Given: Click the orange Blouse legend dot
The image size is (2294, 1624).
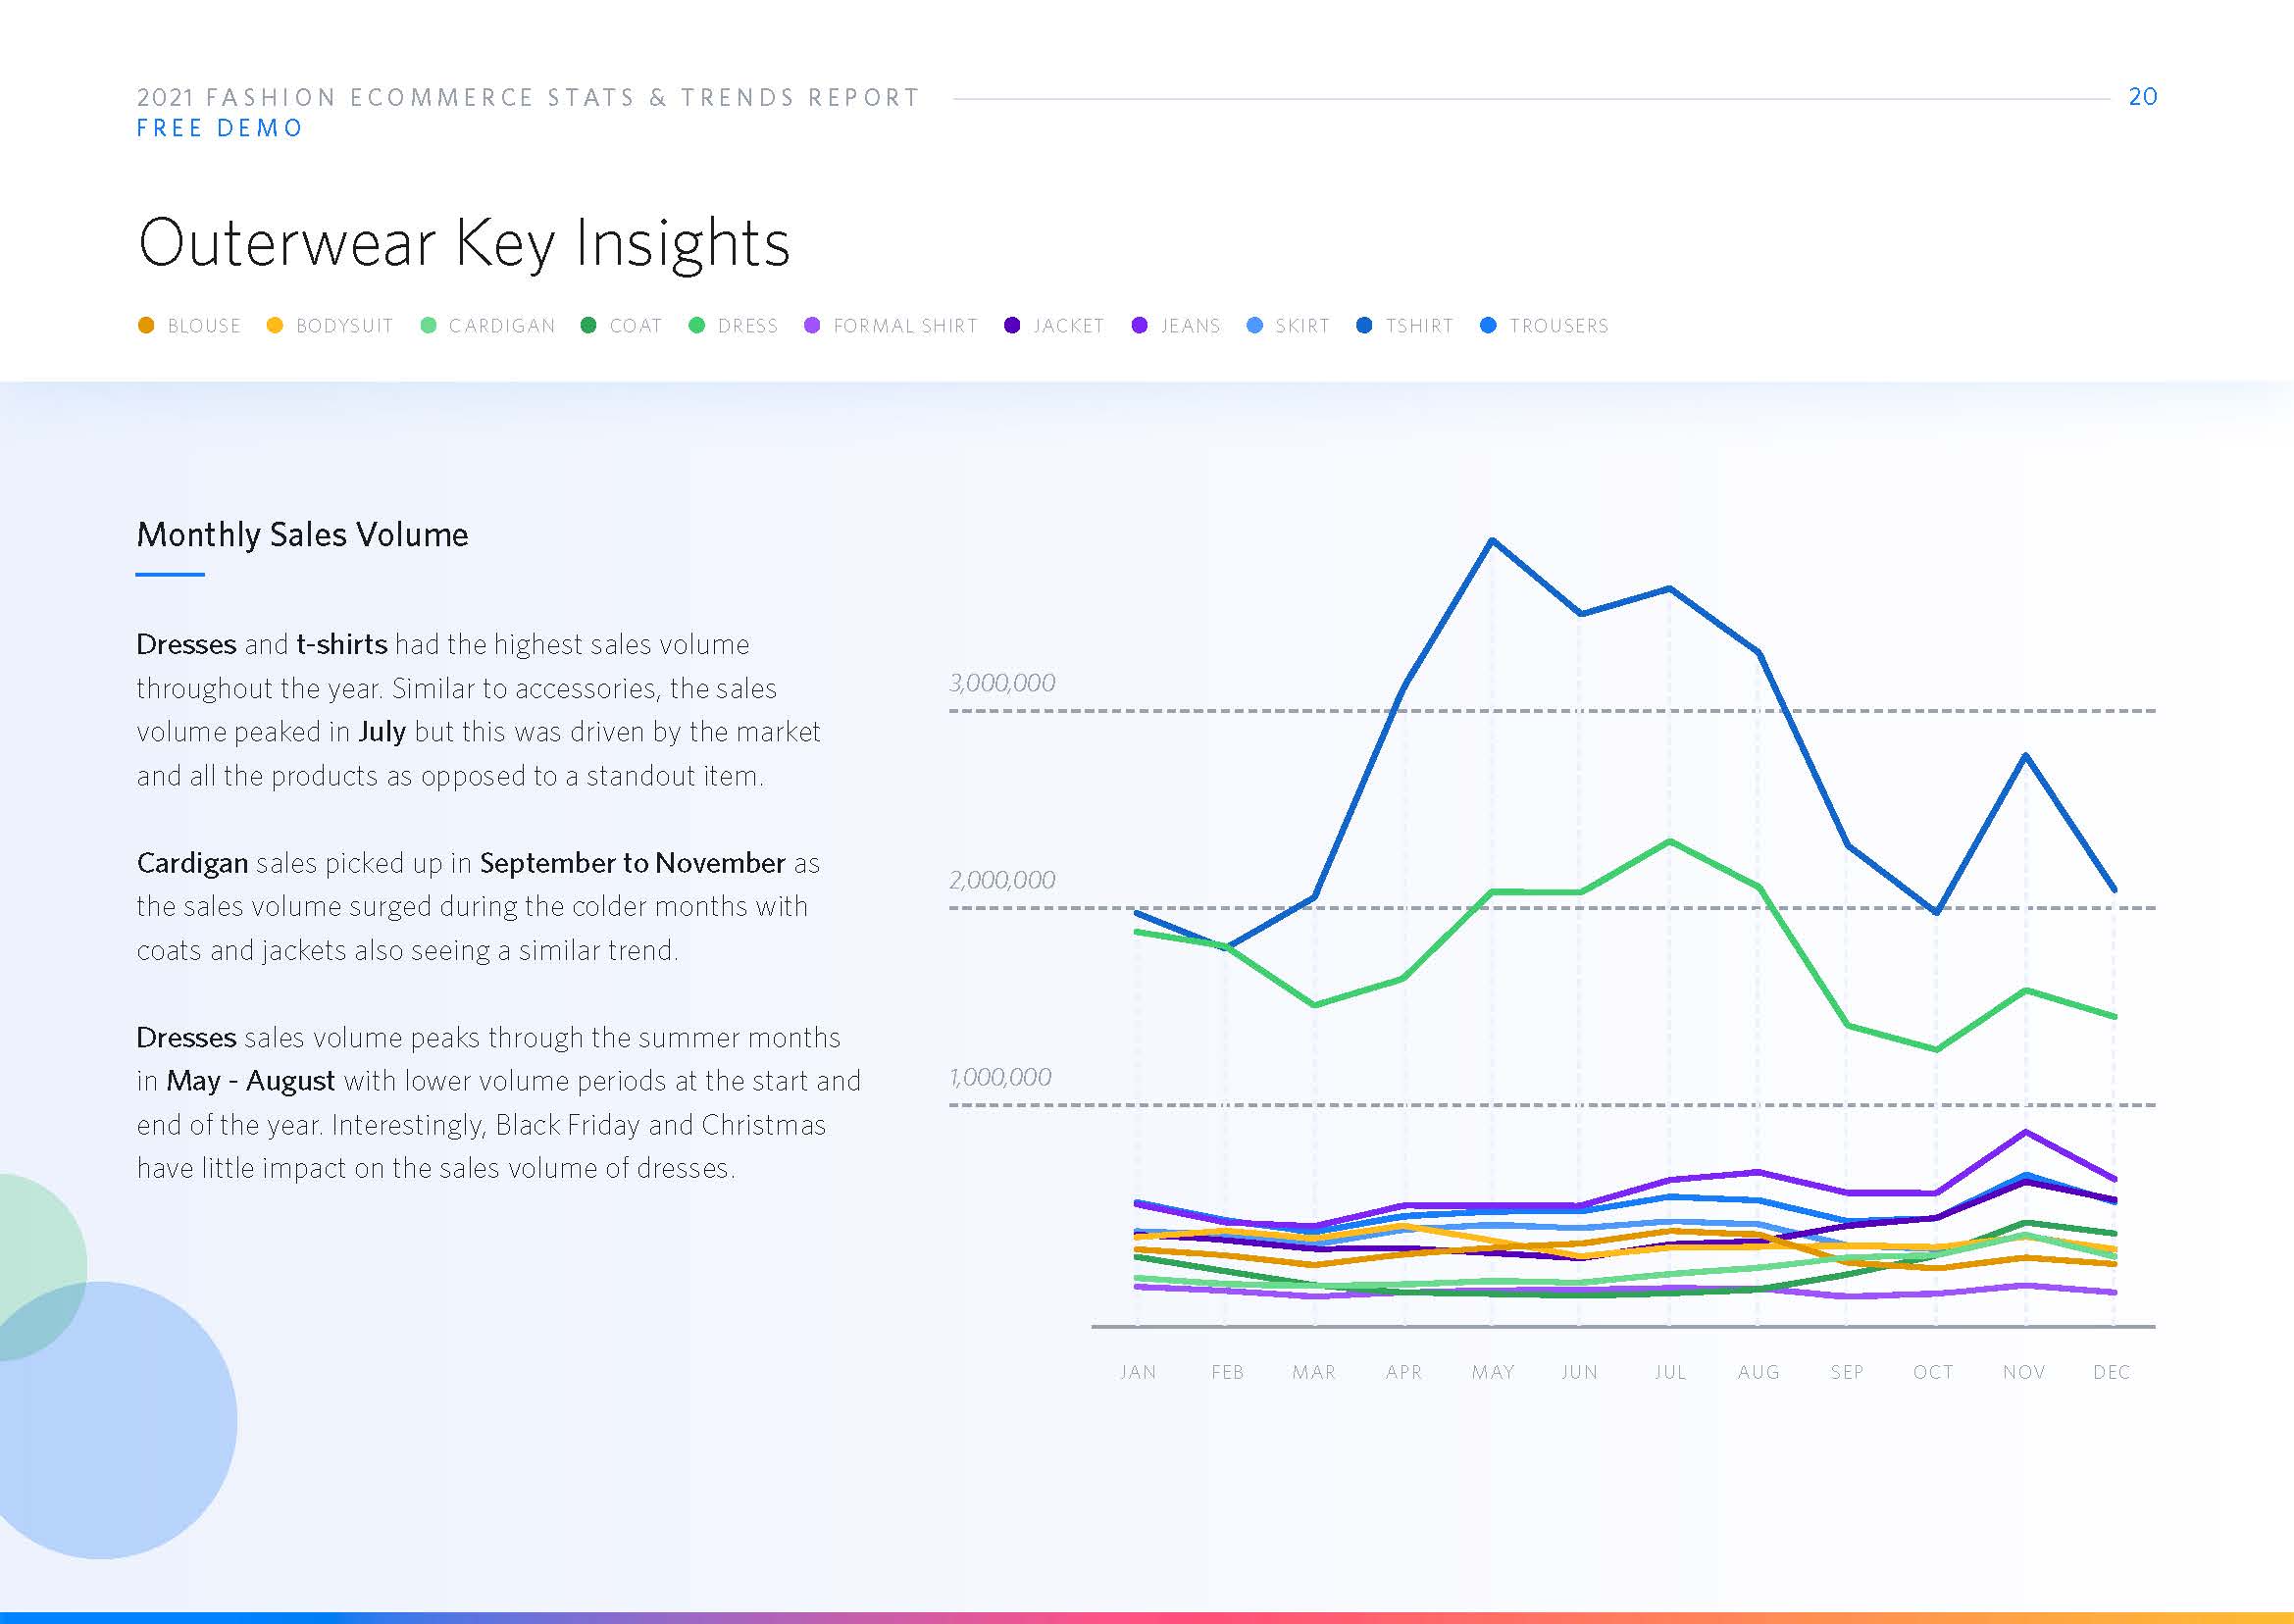Looking at the screenshot, I should [x=146, y=325].
